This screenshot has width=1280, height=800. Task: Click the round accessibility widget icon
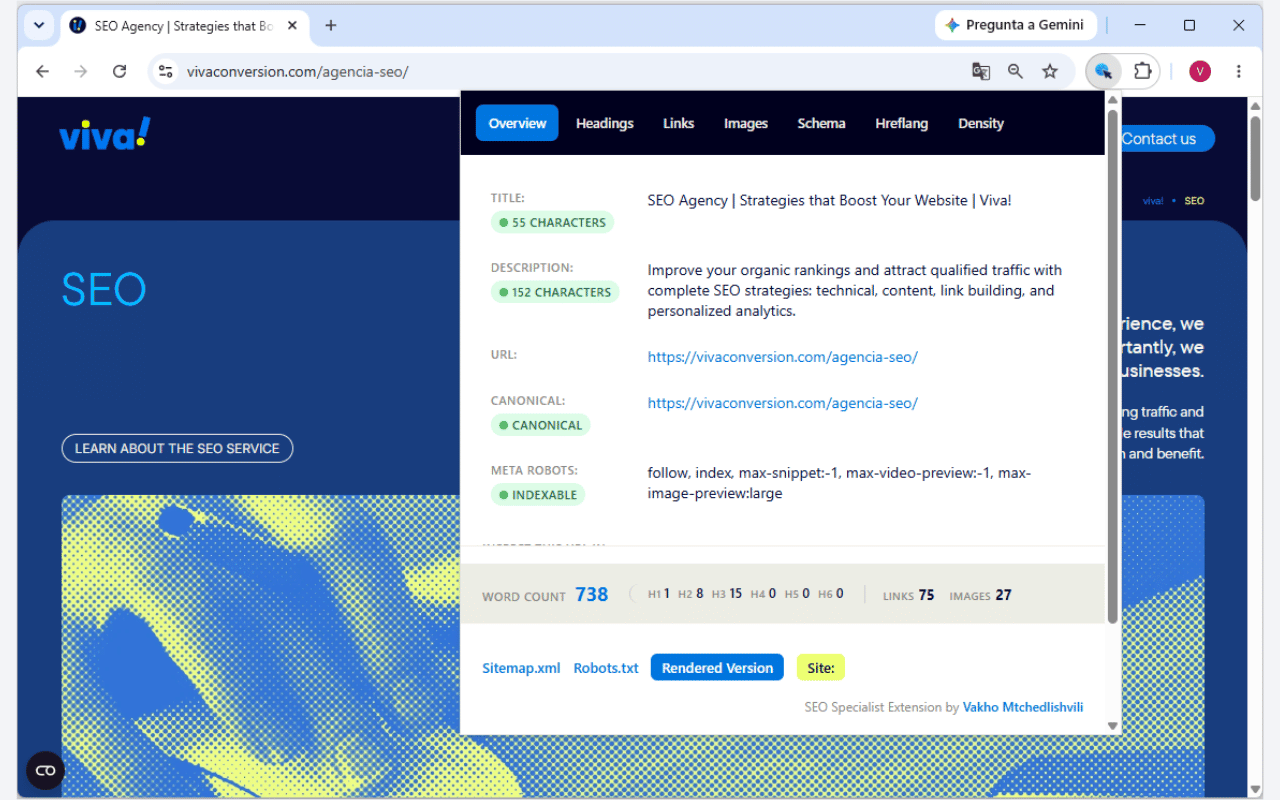tap(45, 770)
